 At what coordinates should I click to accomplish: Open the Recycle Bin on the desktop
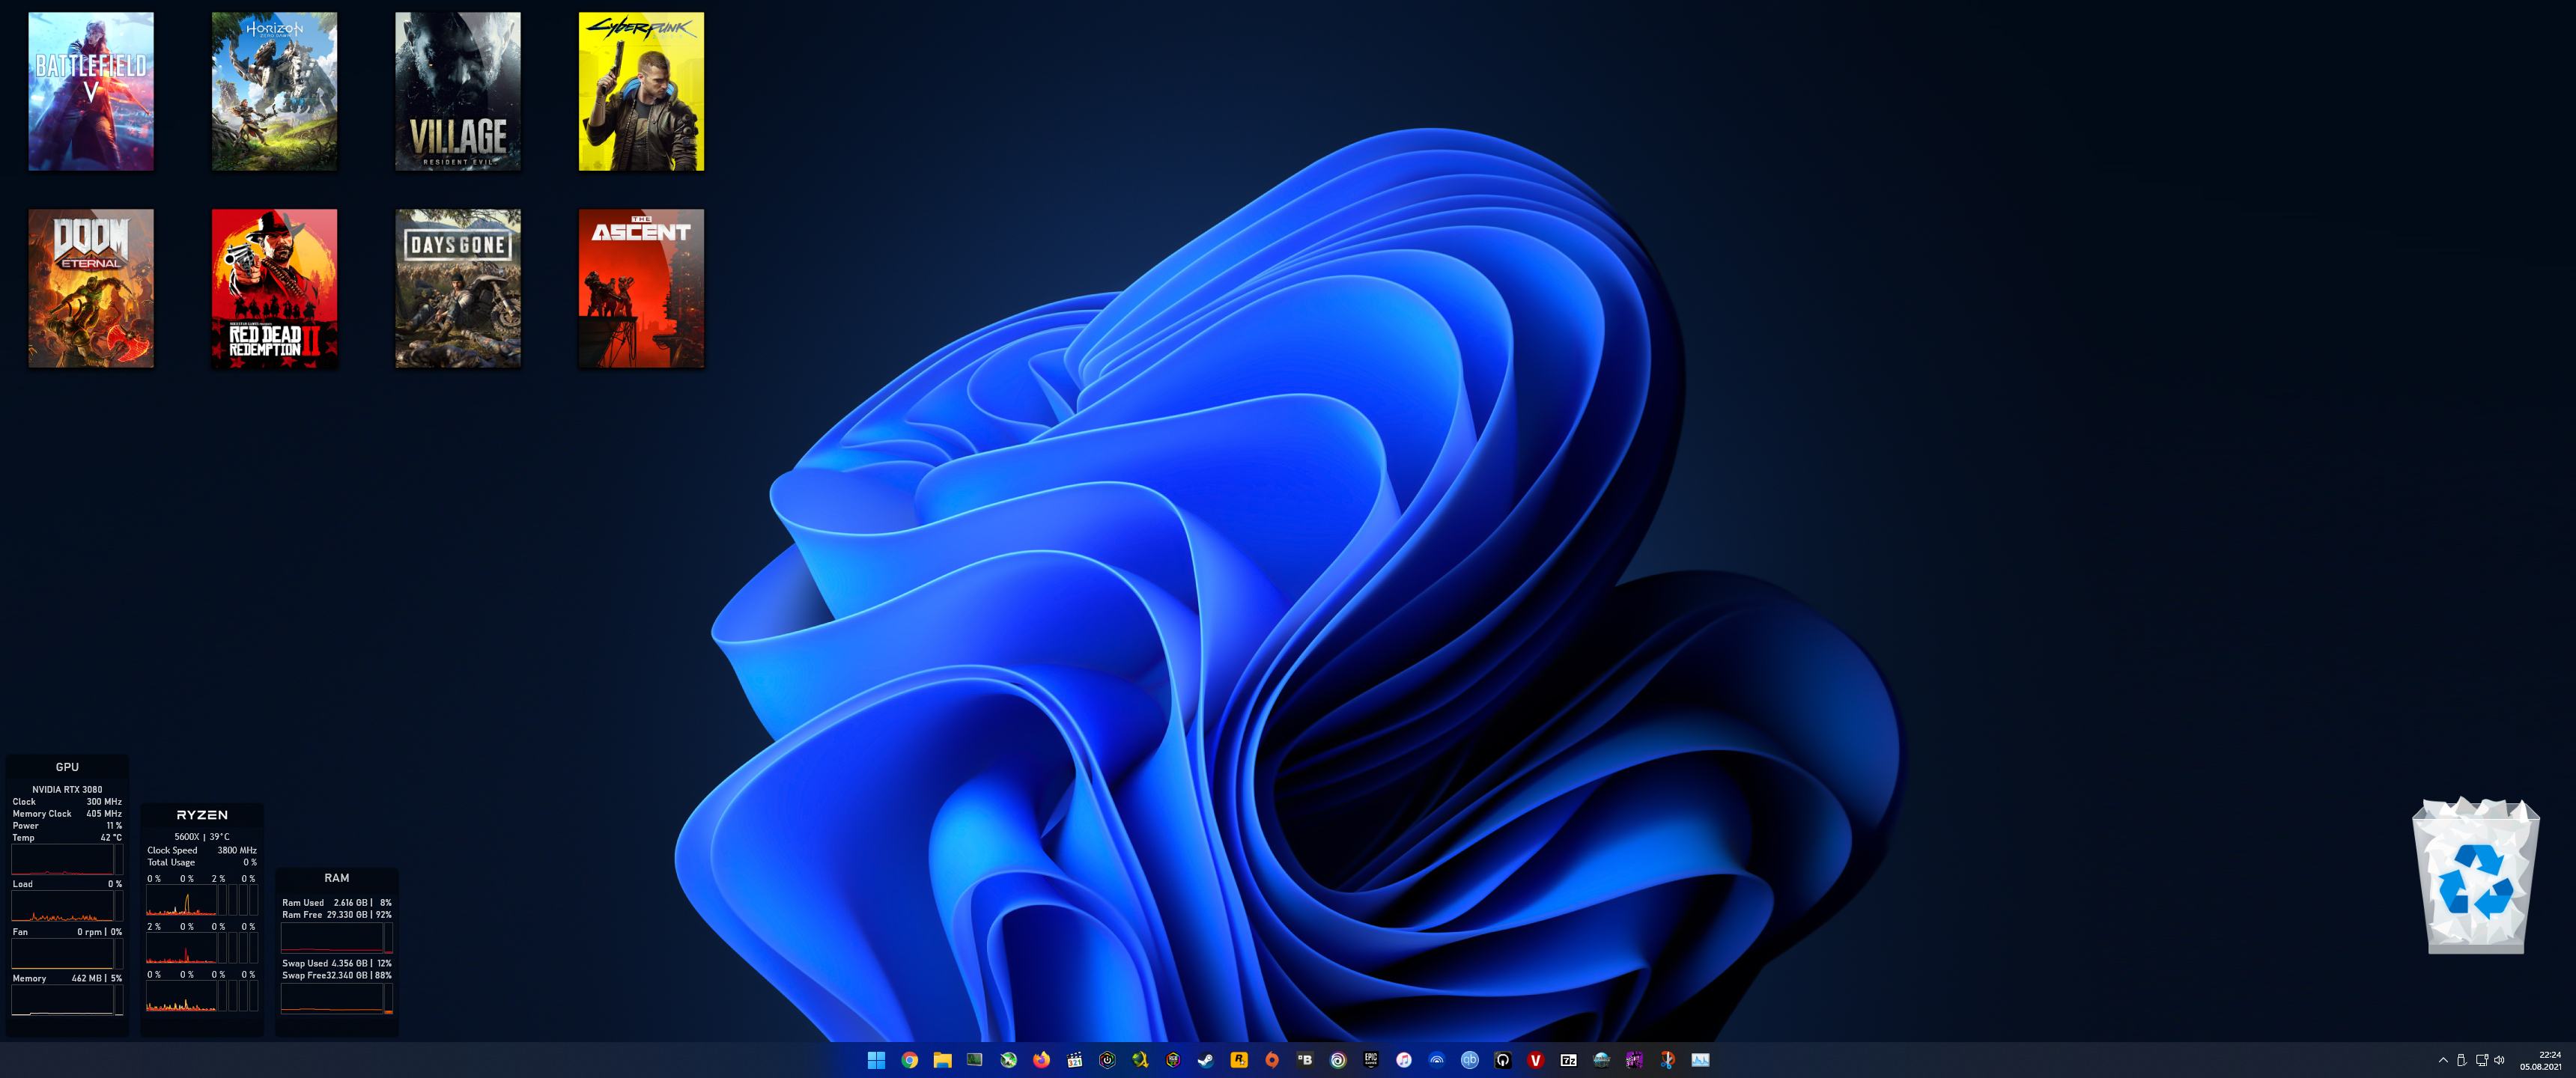[2476, 875]
